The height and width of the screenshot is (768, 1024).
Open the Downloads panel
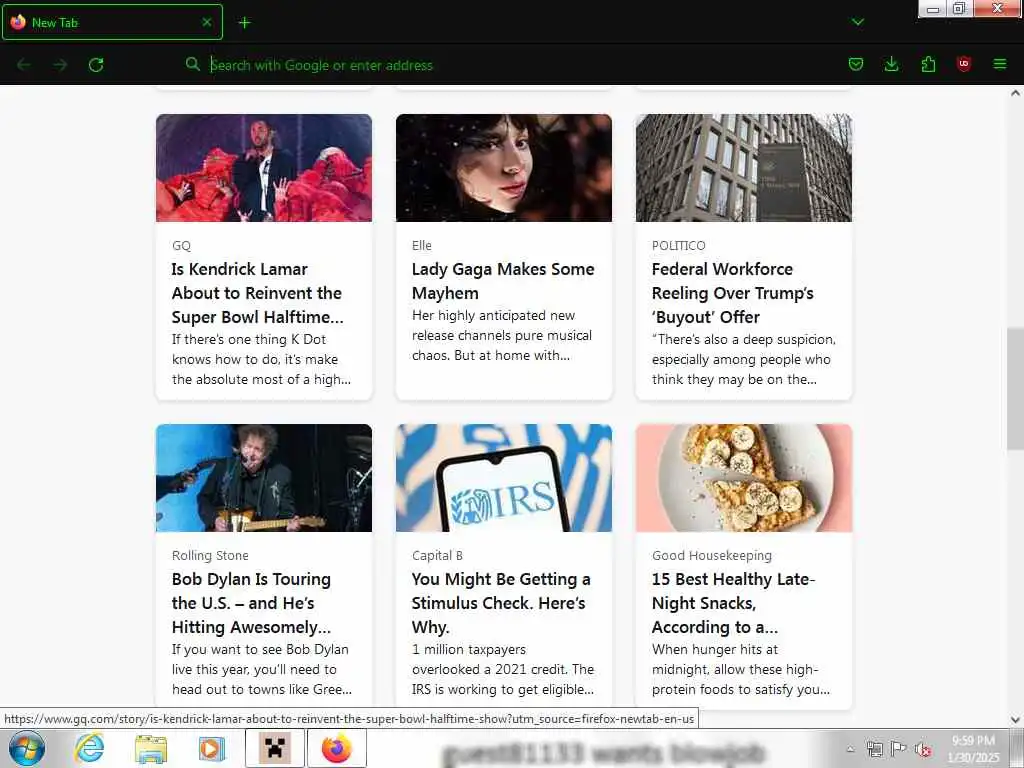point(891,64)
